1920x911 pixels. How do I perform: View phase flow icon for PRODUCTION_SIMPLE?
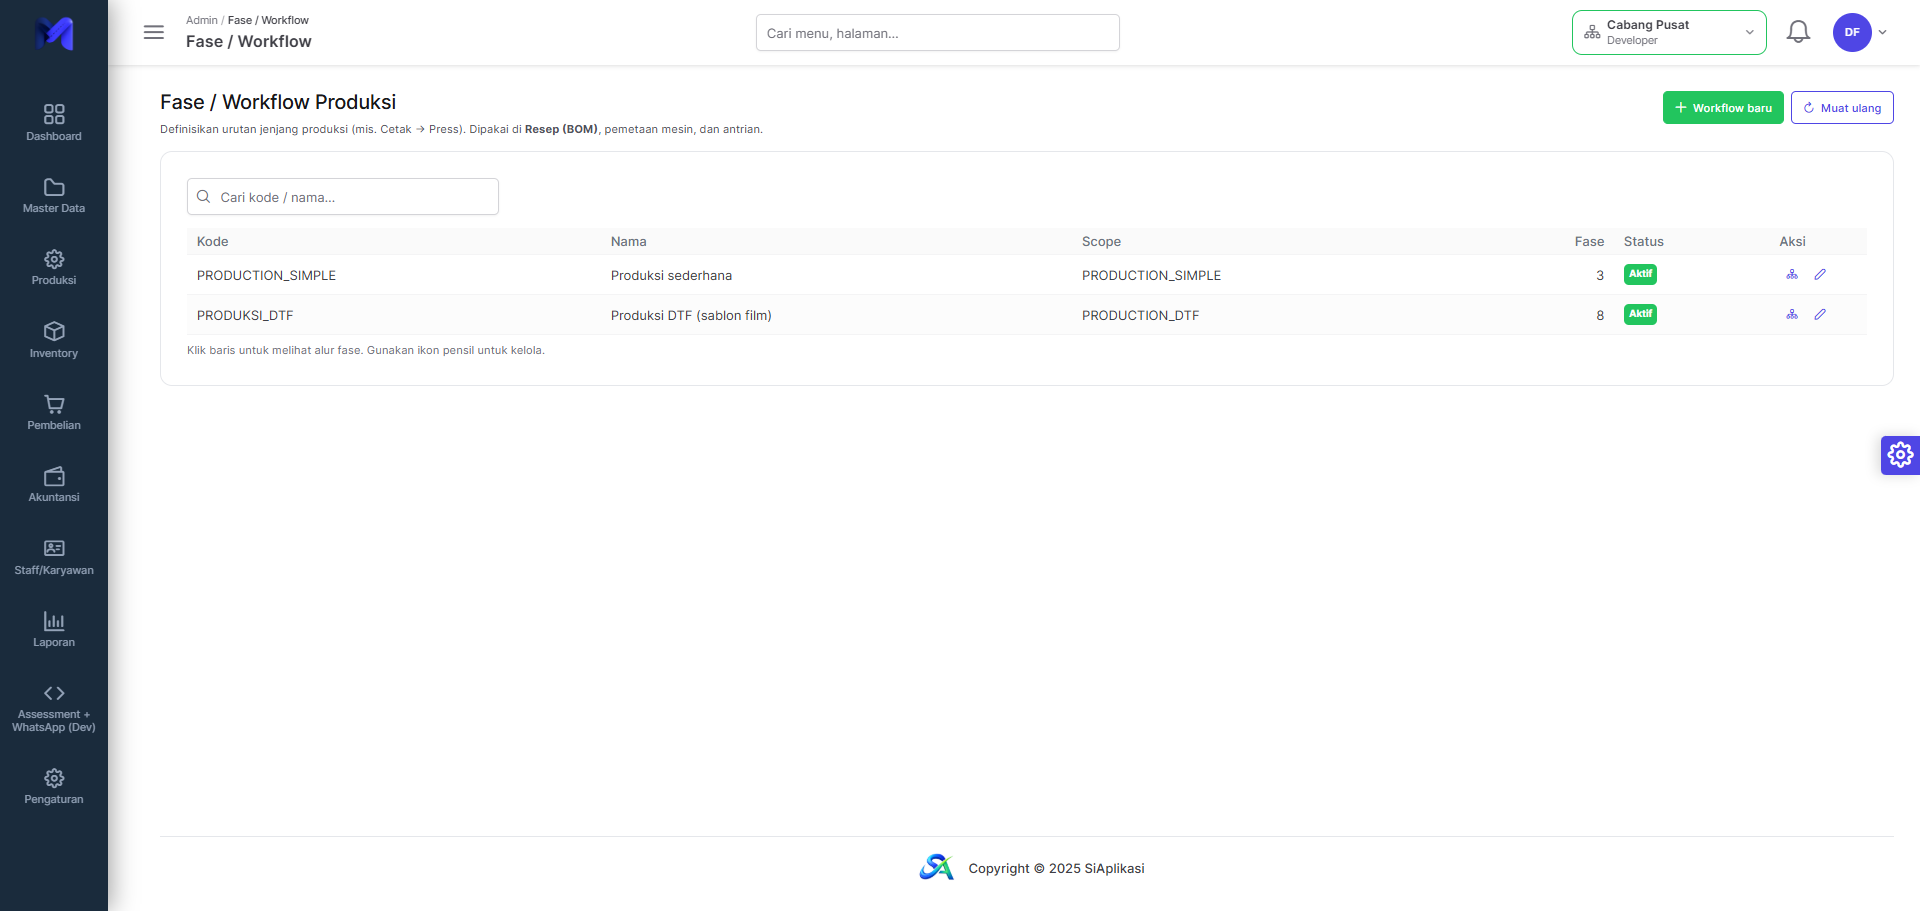1792,274
